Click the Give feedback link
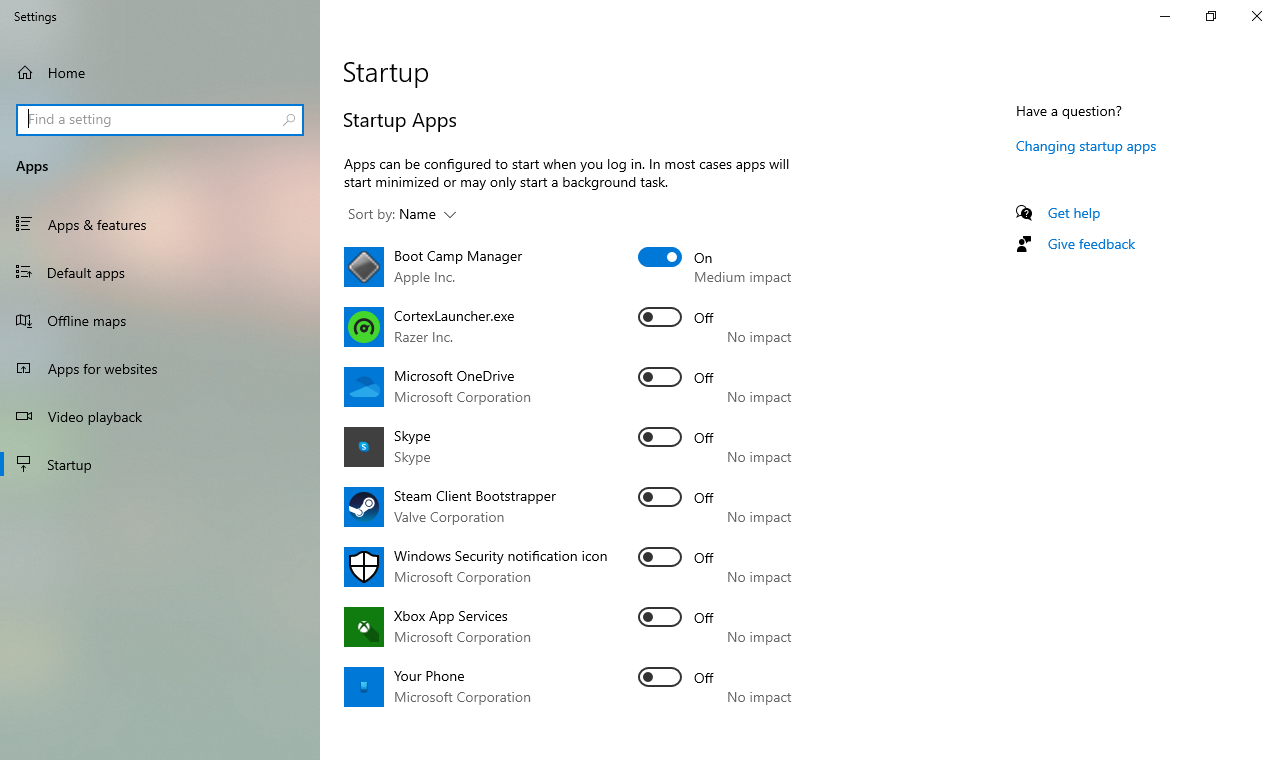The width and height of the screenshot is (1280, 760). (1091, 244)
